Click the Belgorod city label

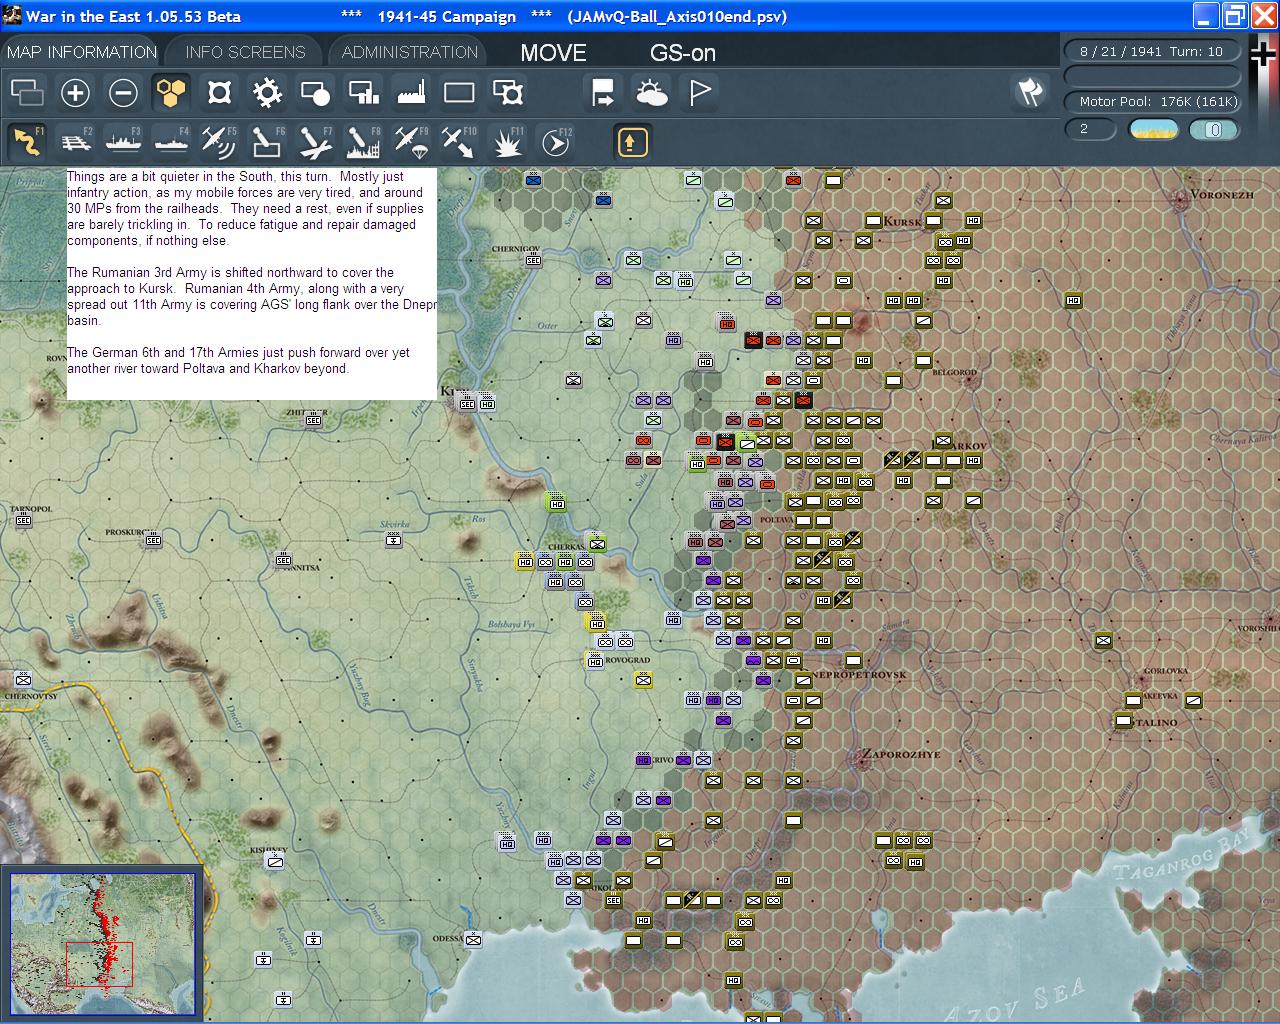pyautogui.click(x=953, y=372)
